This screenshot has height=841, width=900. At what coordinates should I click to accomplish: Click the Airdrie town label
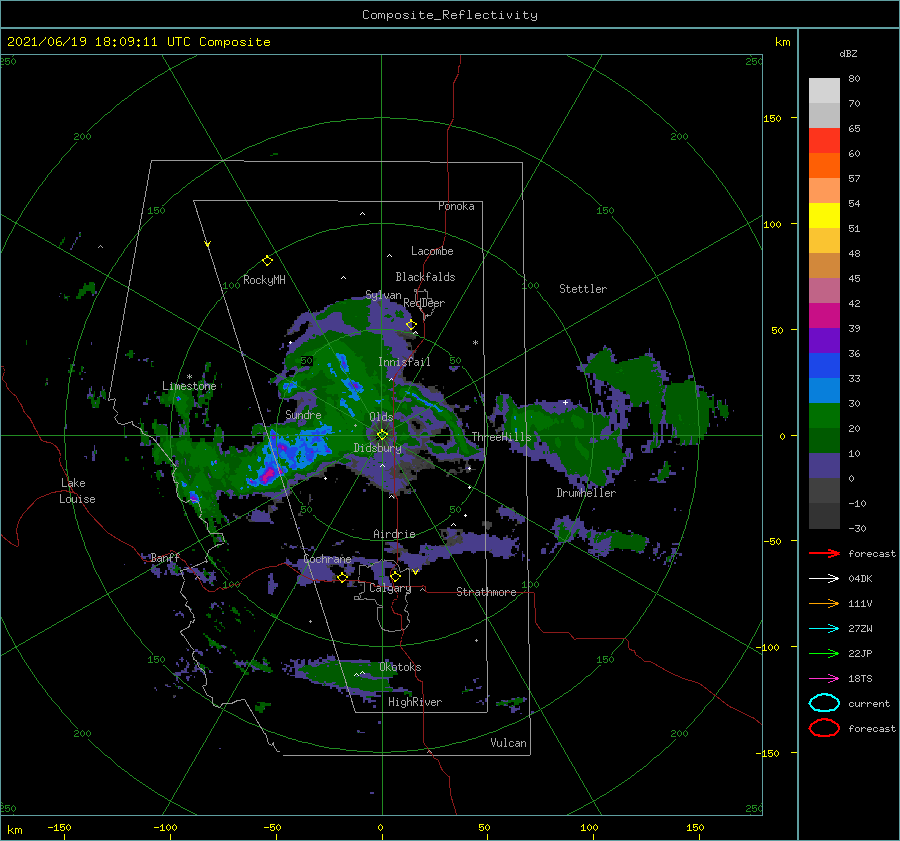pos(394,534)
